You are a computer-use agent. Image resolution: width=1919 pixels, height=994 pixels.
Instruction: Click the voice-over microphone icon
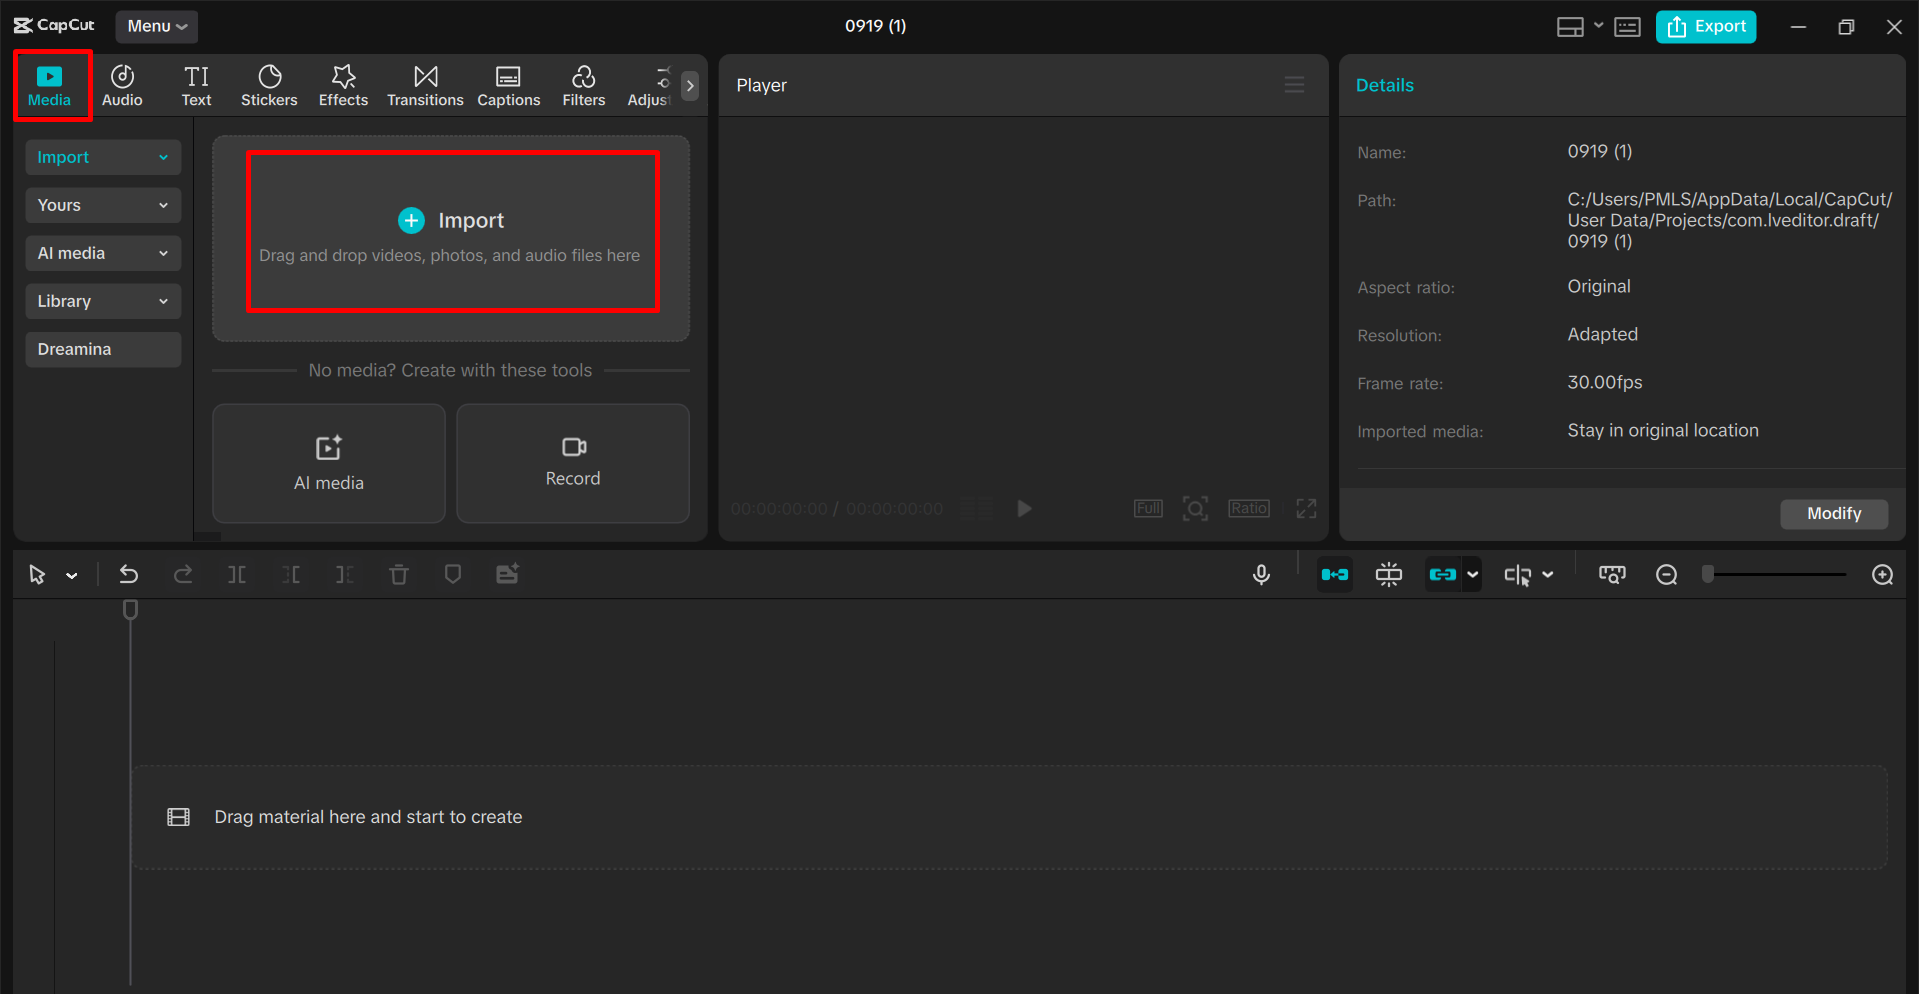click(1261, 574)
